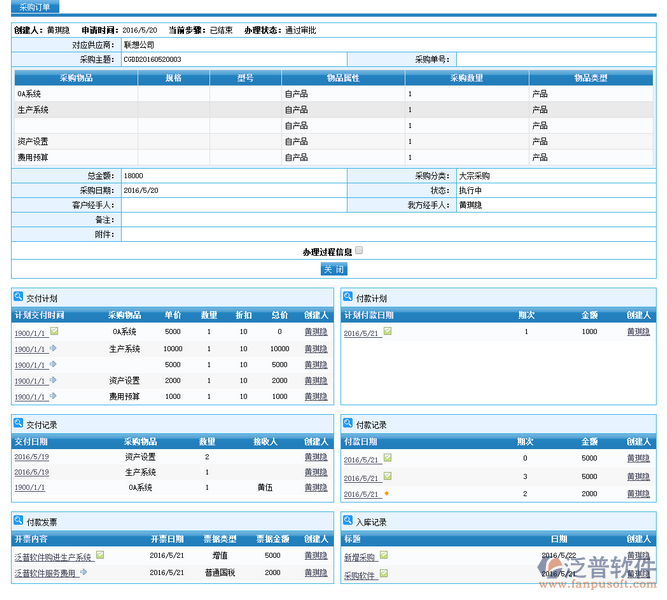
Task: Open payment plan date 2016/5/21 link
Action: point(361,333)
